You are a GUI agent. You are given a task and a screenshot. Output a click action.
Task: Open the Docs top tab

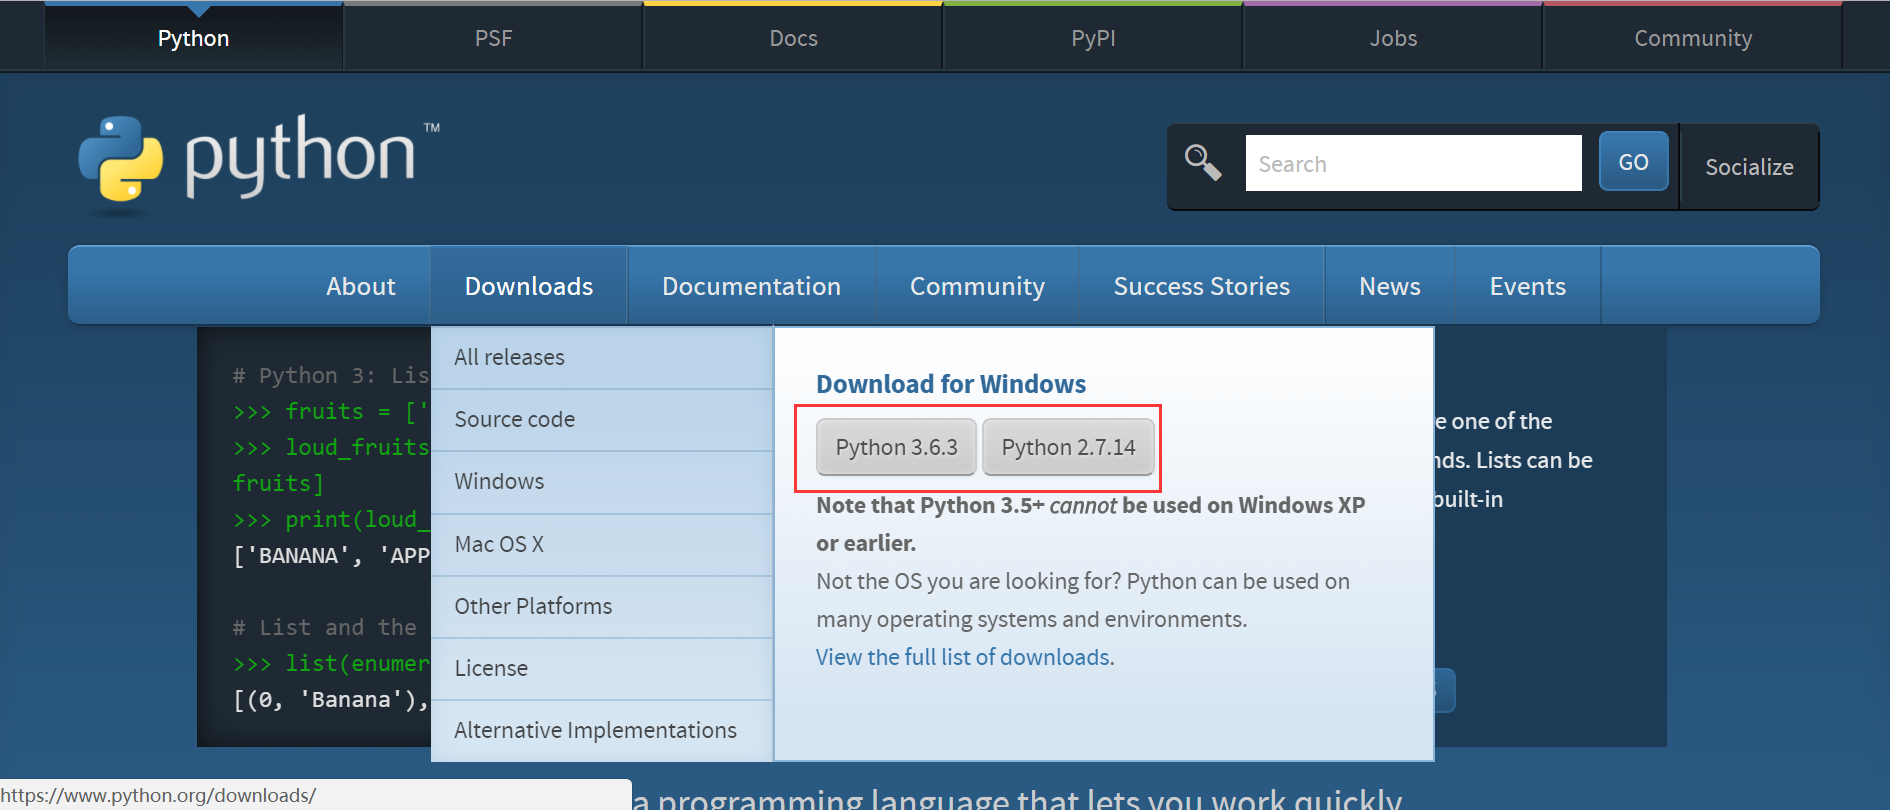click(793, 38)
